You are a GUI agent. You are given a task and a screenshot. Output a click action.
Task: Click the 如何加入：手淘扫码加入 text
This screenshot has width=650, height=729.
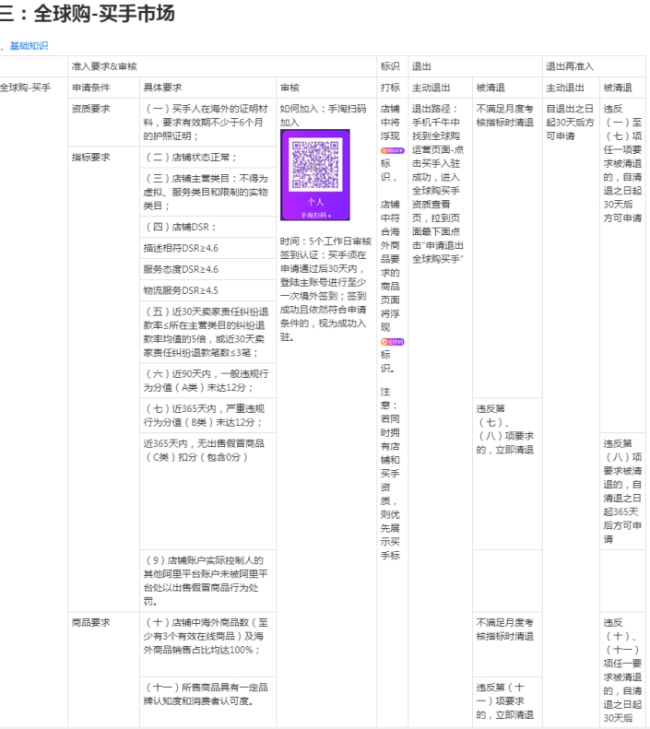coord(323,115)
